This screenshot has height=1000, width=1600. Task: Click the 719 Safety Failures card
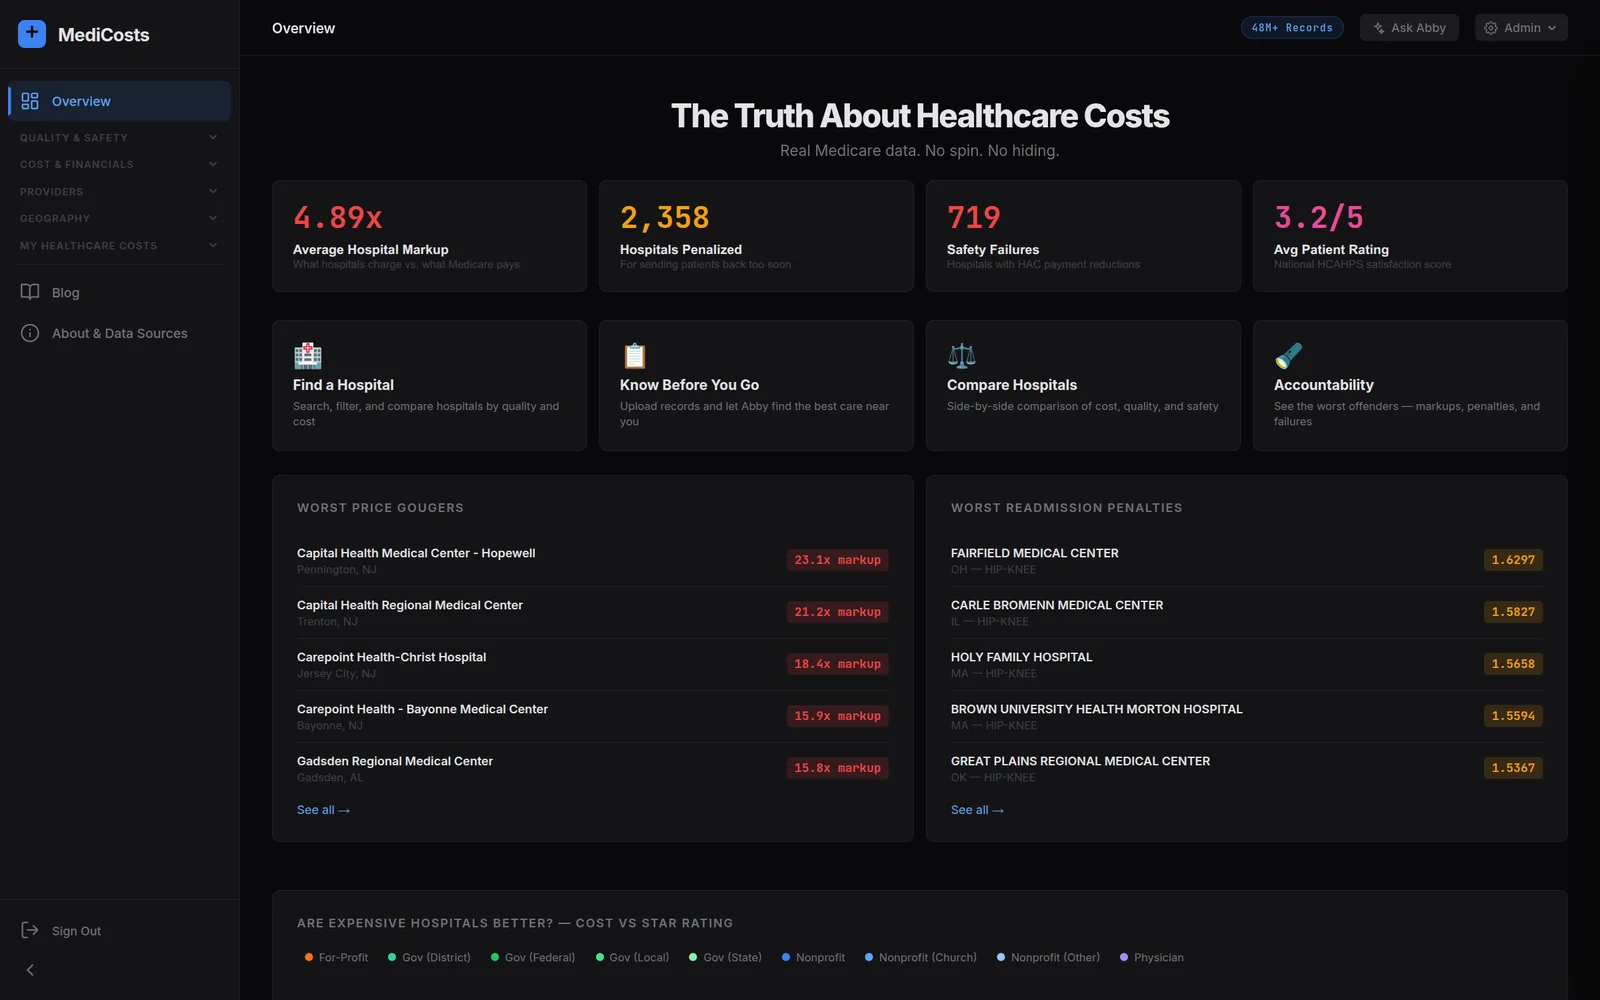pos(1083,236)
